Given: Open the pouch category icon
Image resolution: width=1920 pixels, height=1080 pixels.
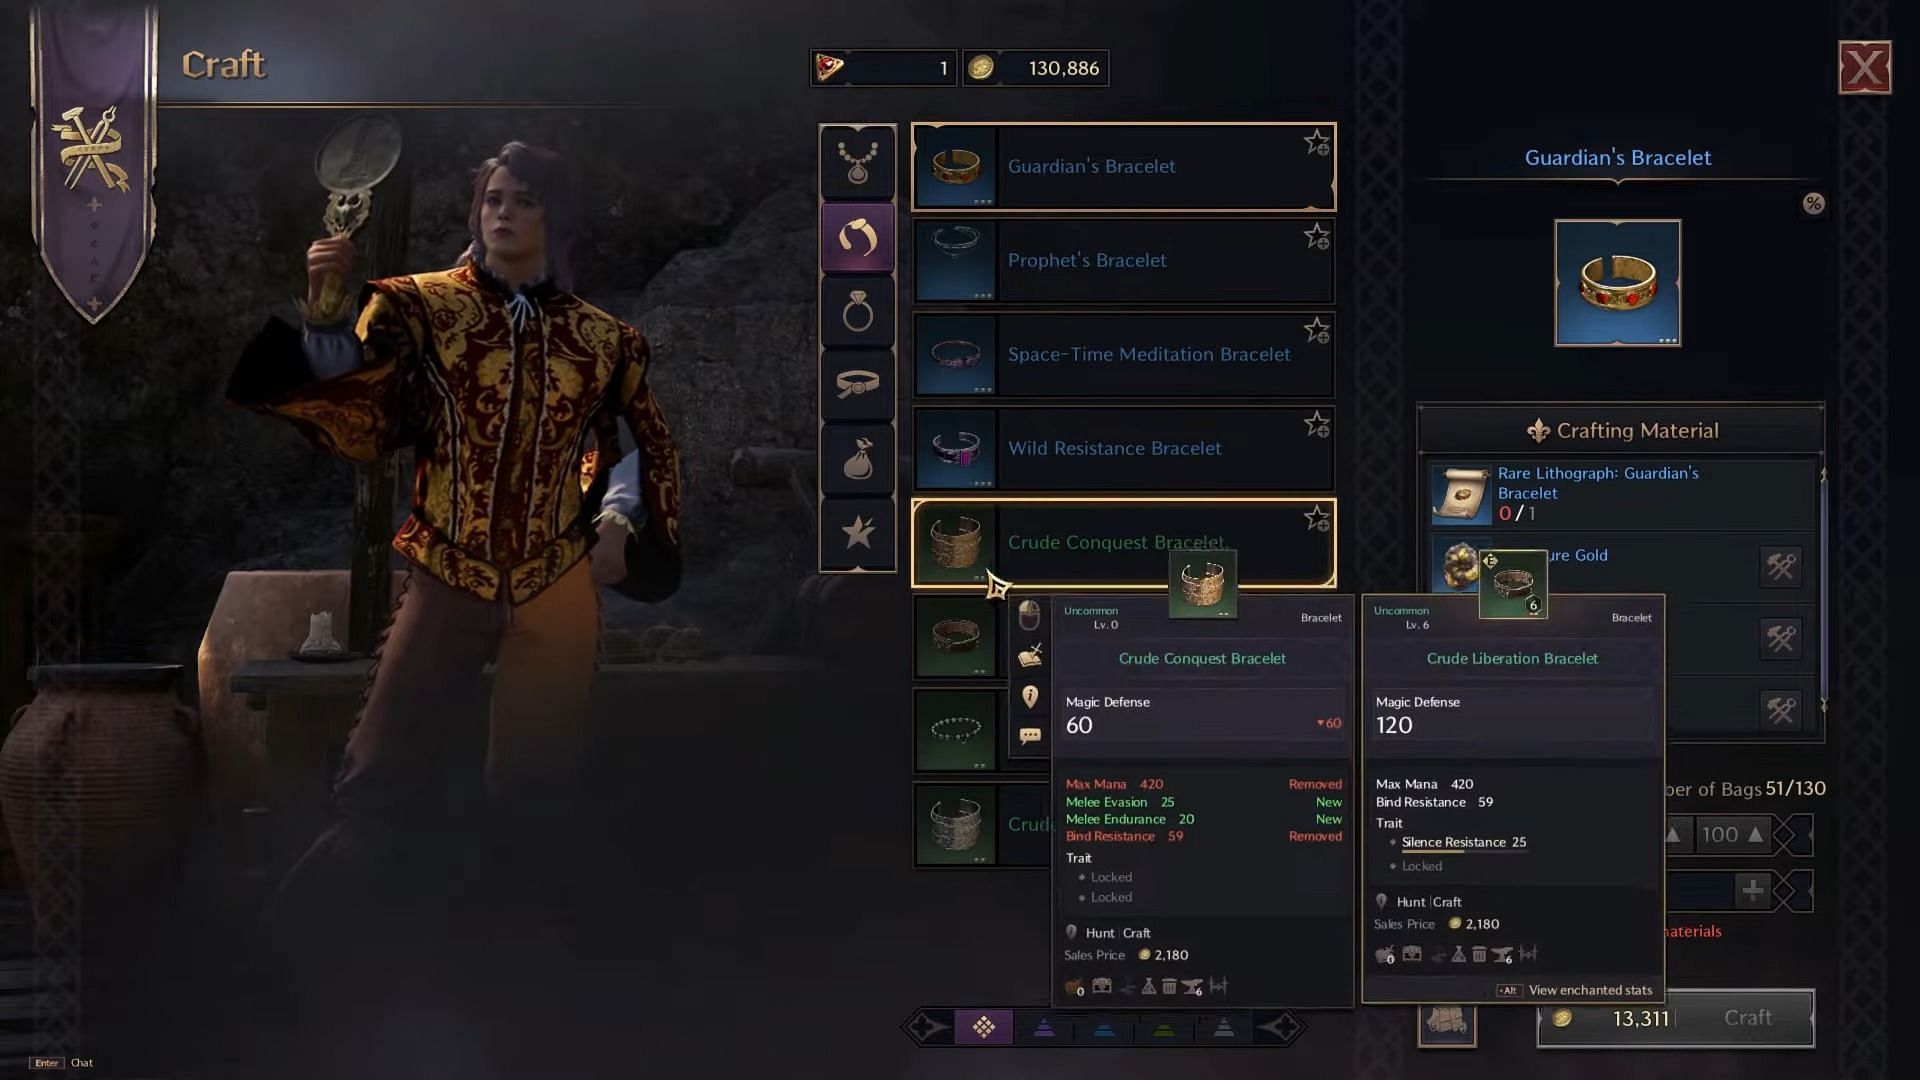Looking at the screenshot, I should [858, 459].
